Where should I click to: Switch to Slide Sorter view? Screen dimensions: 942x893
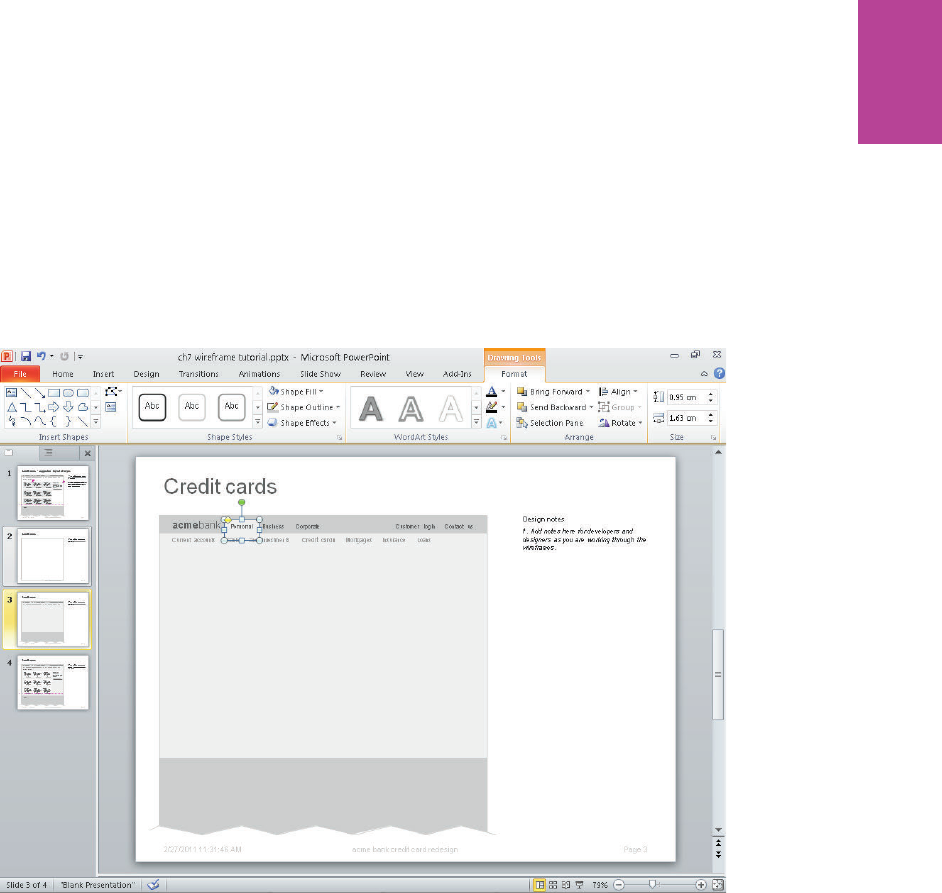pyautogui.click(x=553, y=885)
